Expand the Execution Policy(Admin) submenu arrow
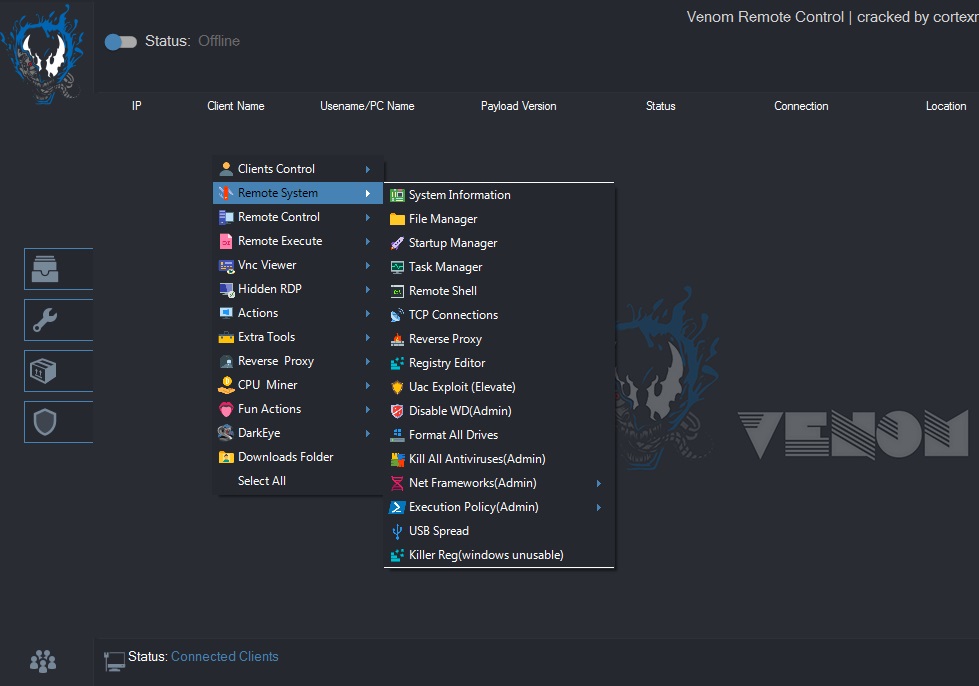Image resolution: width=979 pixels, height=686 pixels. click(x=598, y=507)
